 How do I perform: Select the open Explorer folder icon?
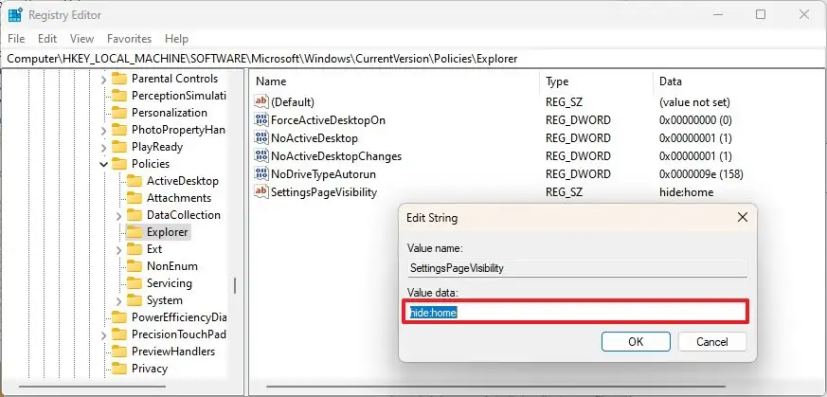(x=135, y=233)
